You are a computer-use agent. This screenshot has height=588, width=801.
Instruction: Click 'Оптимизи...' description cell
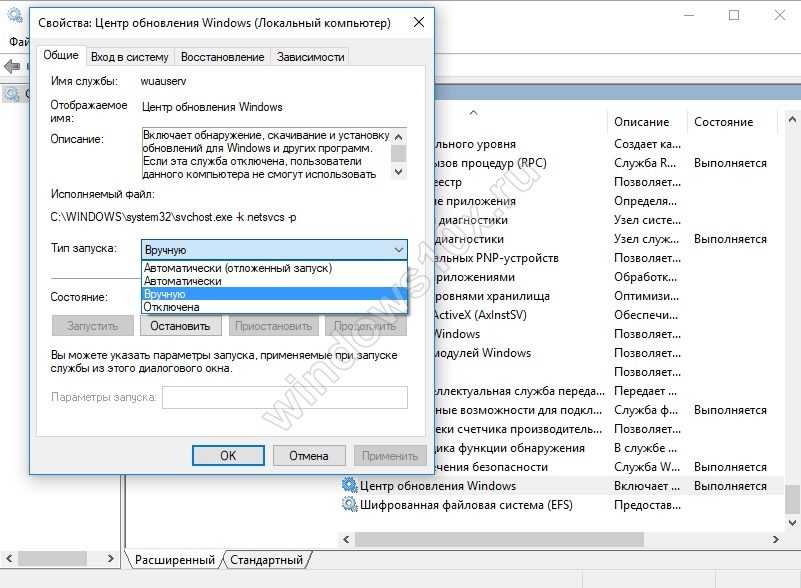pyautogui.click(x=646, y=296)
